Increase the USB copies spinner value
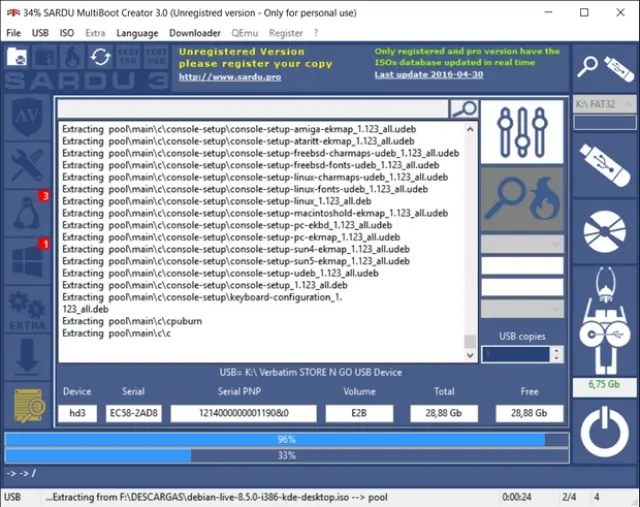 557,350
